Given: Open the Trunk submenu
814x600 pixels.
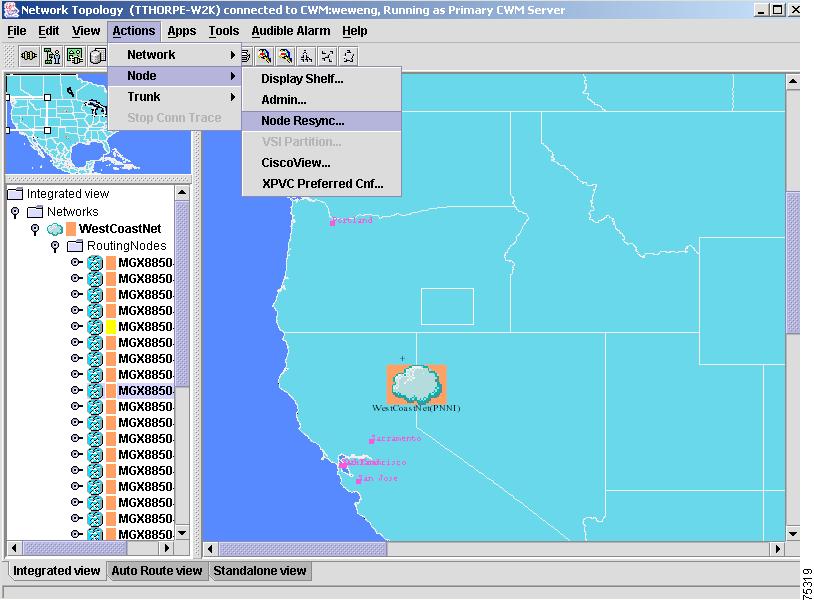Looking at the screenshot, I should (x=174, y=97).
